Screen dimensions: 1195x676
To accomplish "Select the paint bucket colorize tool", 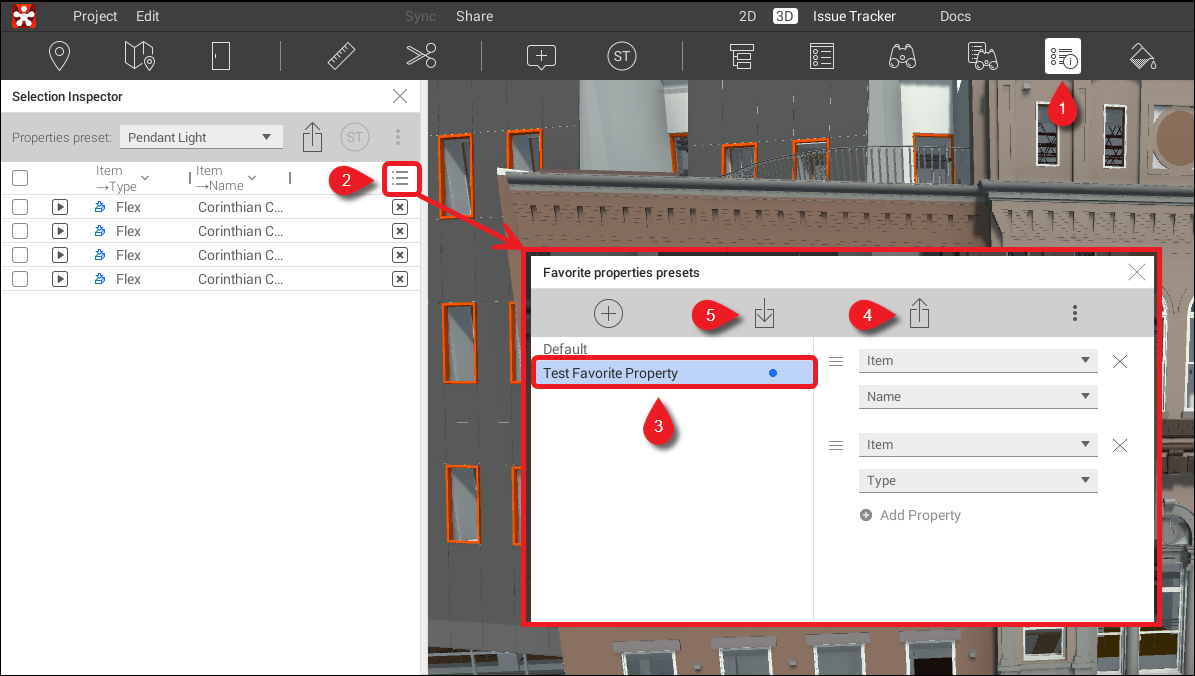I will (1142, 56).
